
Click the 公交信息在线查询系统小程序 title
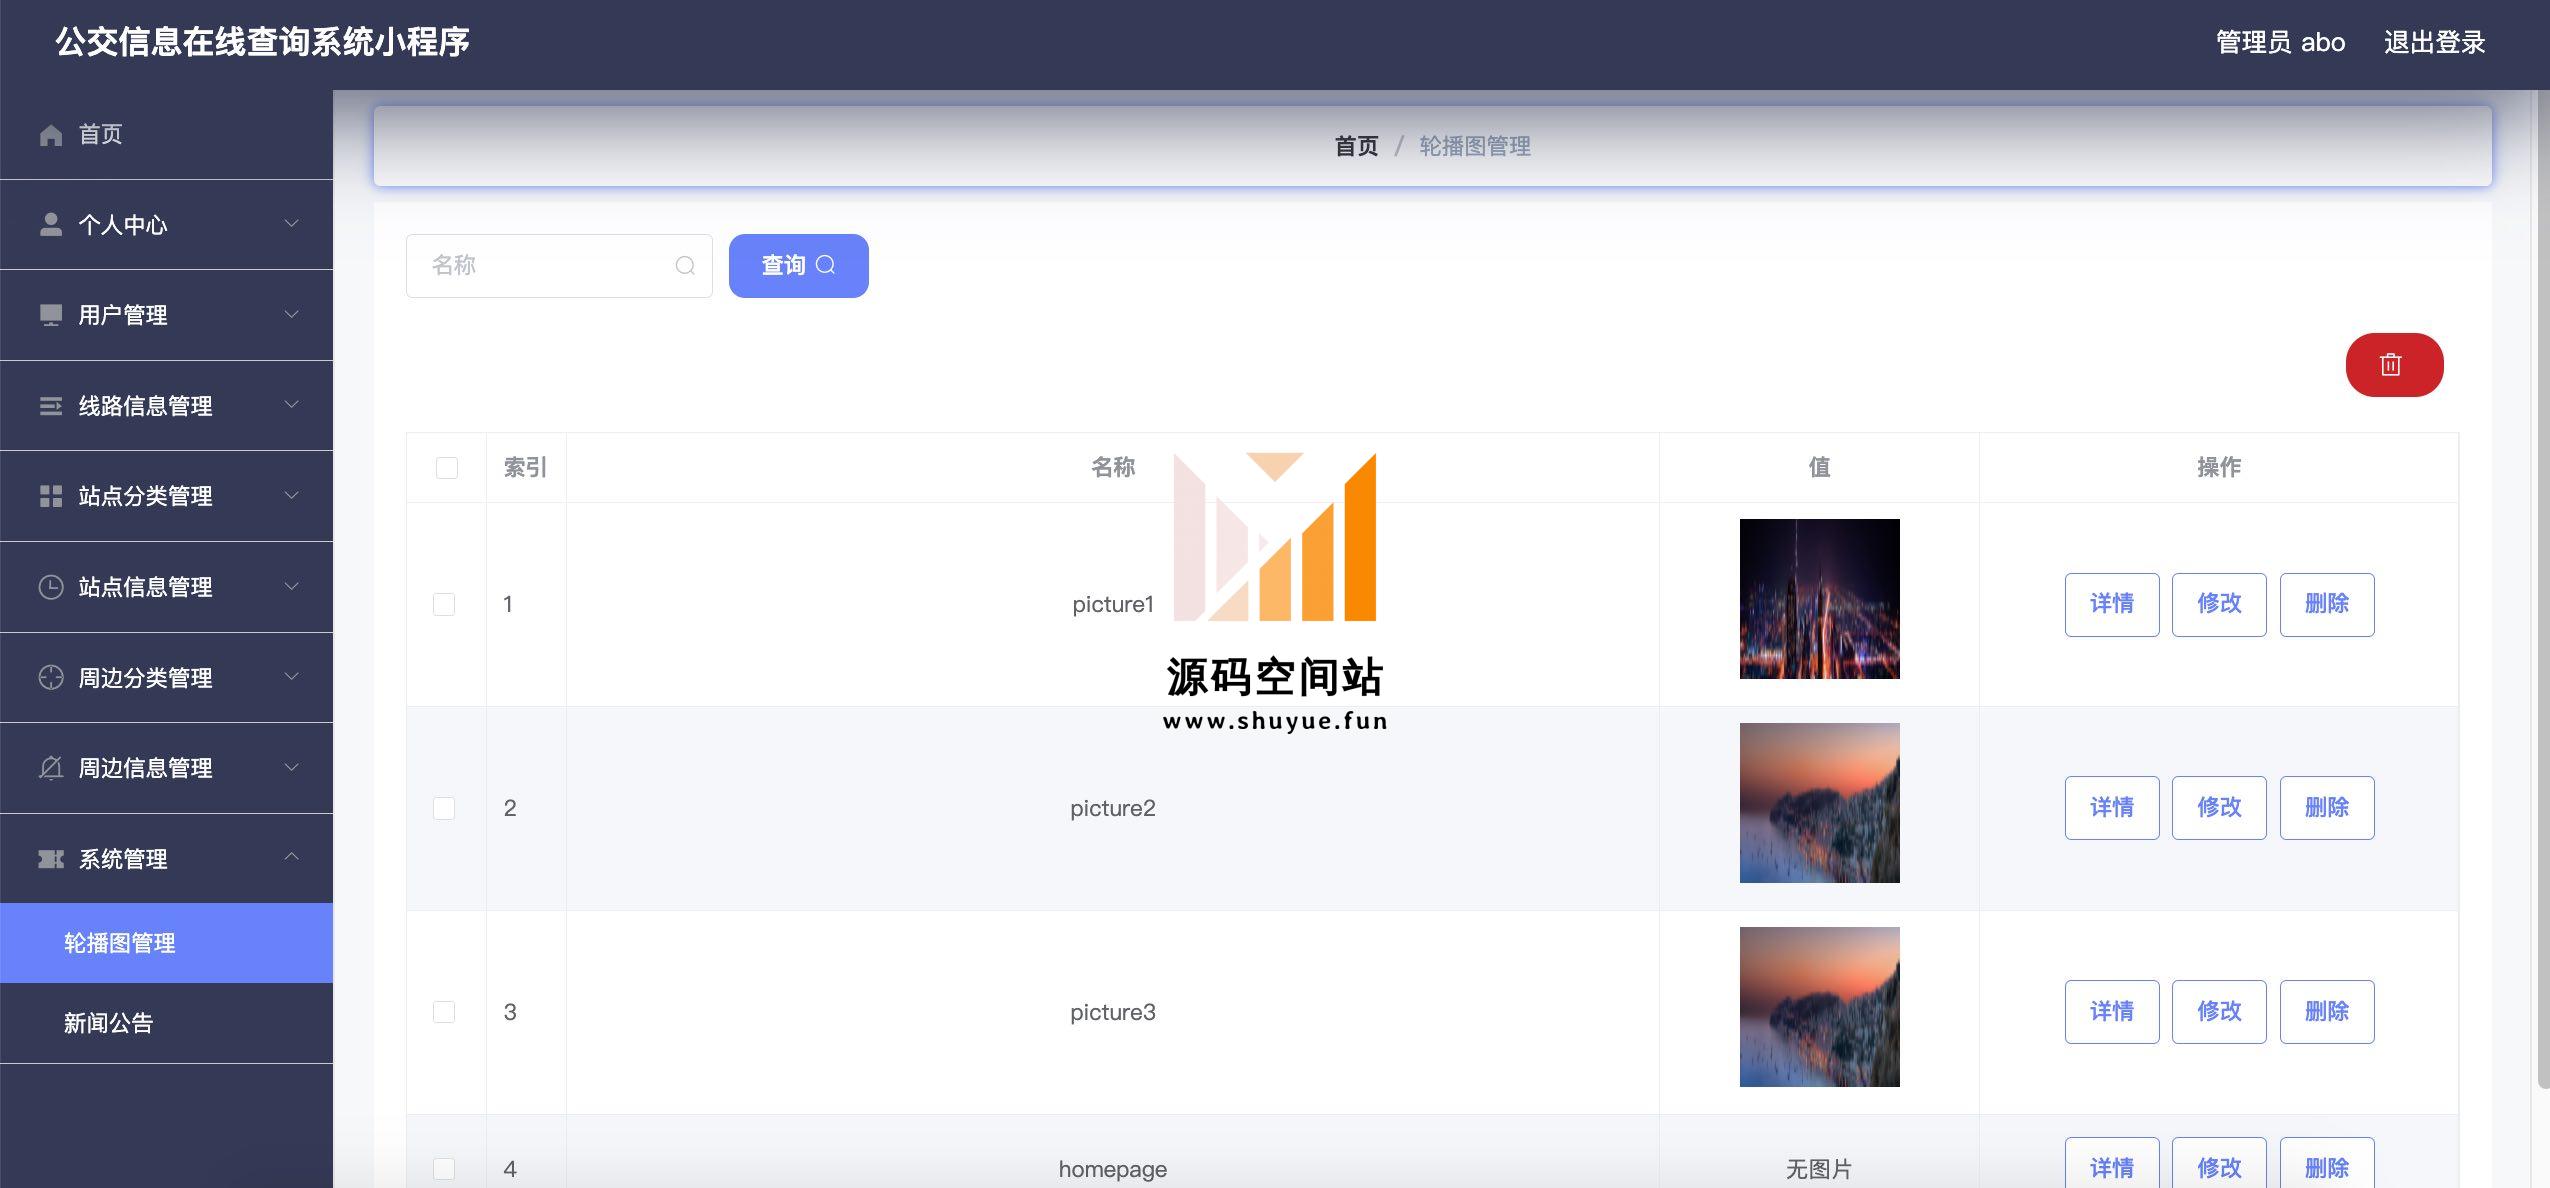tap(262, 42)
